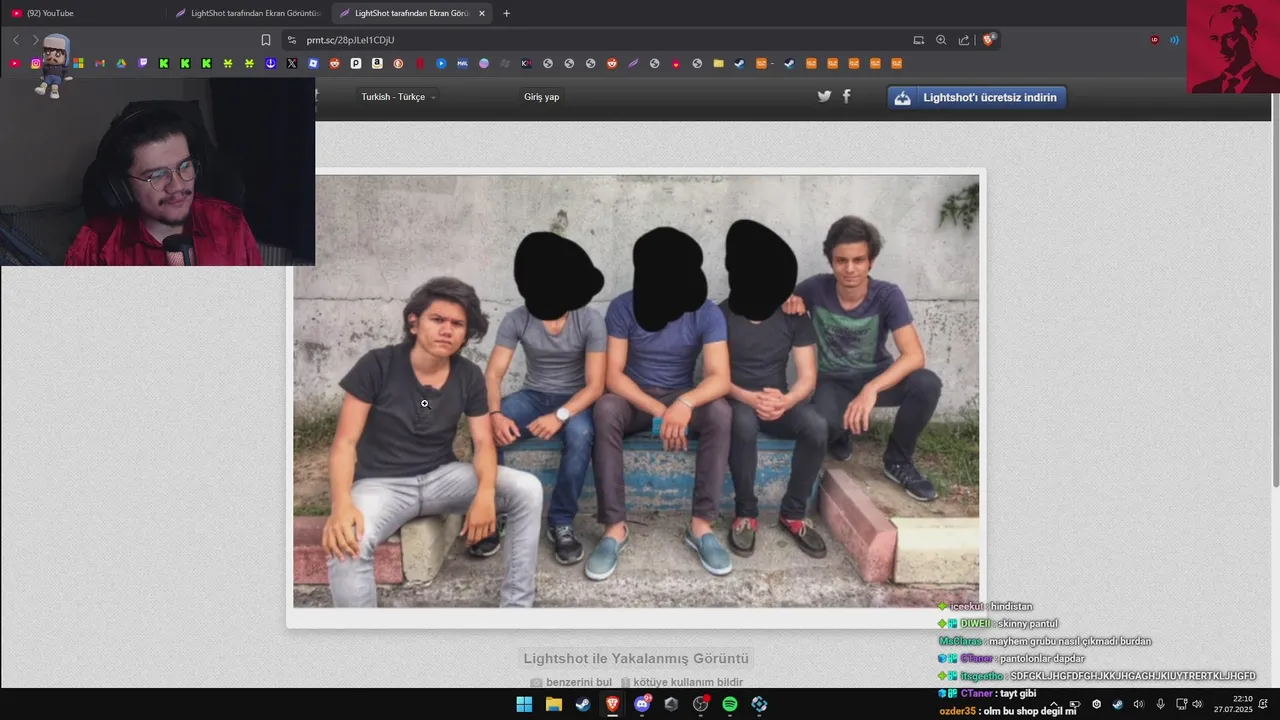Open the Amazon bookmark icon
The height and width of the screenshot is (720, 1280).
click(377, 63)
